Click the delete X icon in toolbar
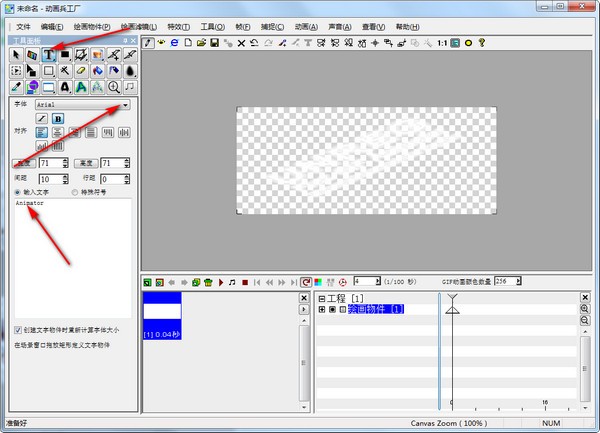Viewport: 600px width, 433px height. [241, 43]
